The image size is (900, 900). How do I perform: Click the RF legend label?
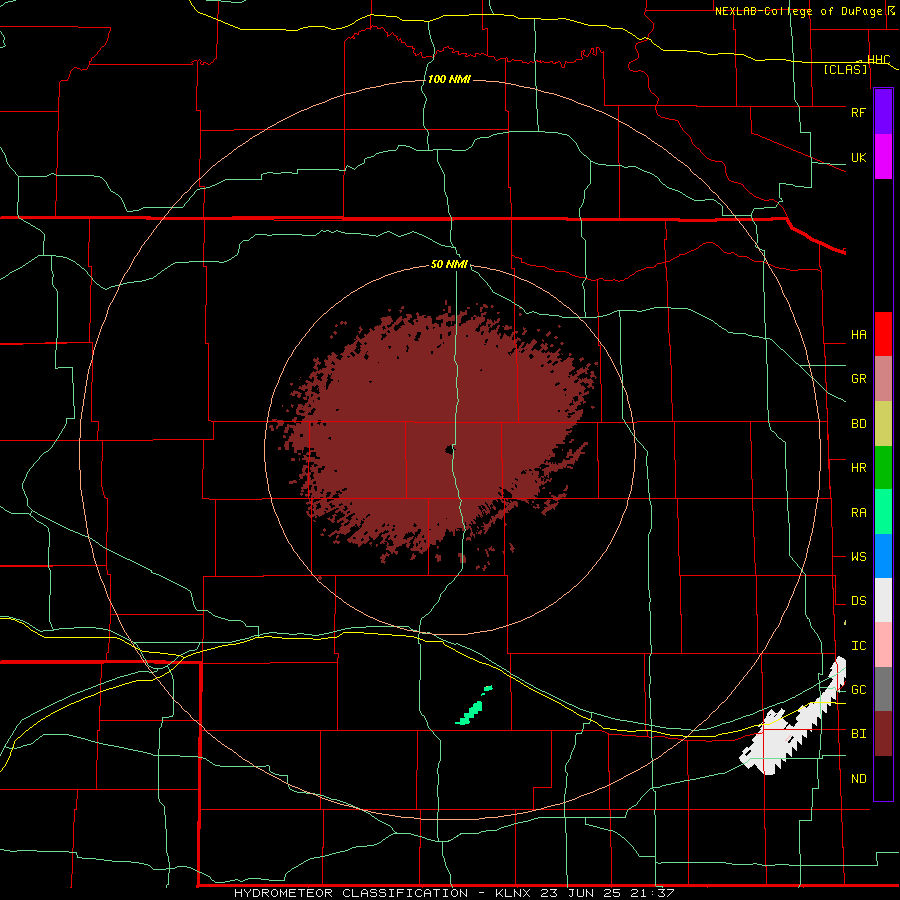tap(858, 112)
